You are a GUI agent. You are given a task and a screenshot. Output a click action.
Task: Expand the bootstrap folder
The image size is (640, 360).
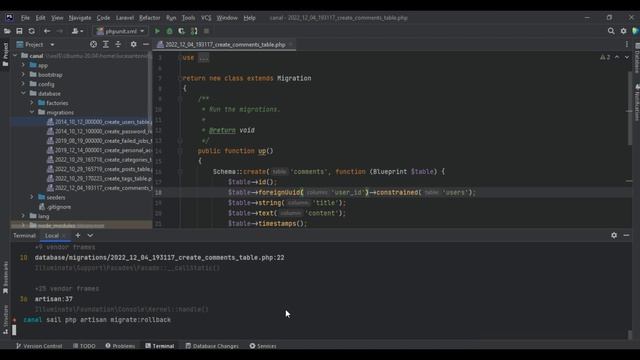[x=23, y=75]
